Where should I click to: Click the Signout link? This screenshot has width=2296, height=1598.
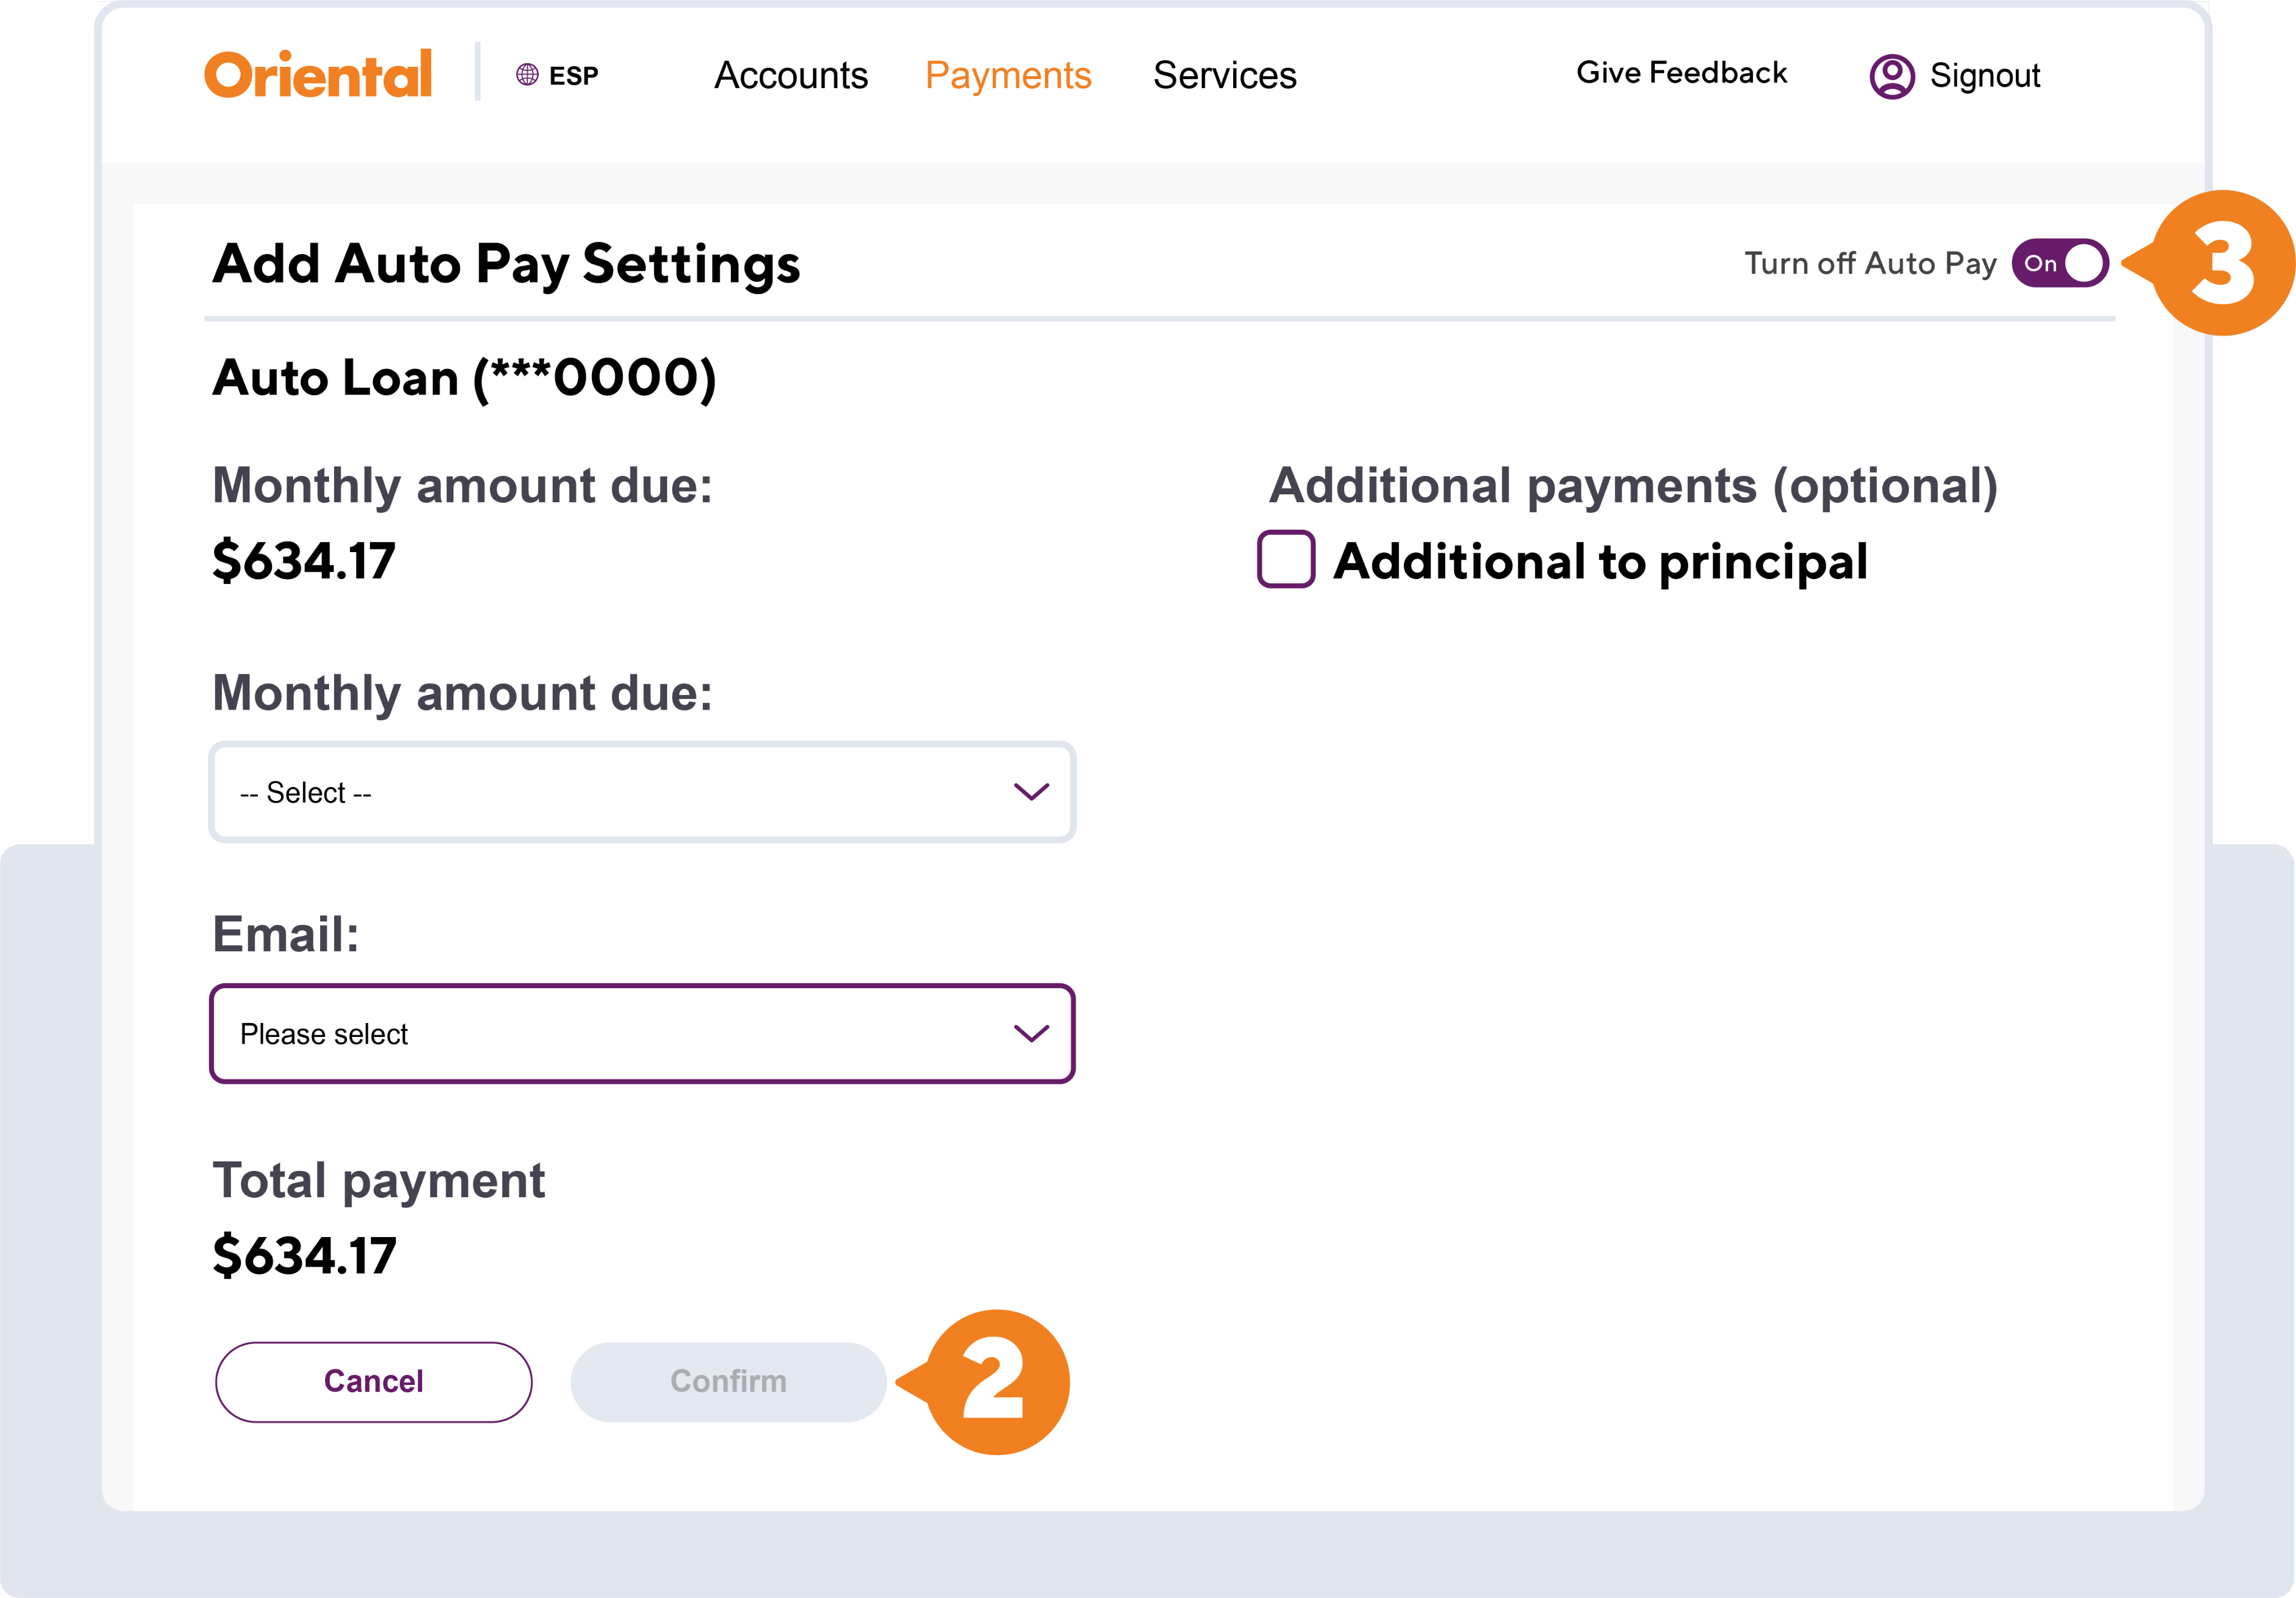point(1985,76)
